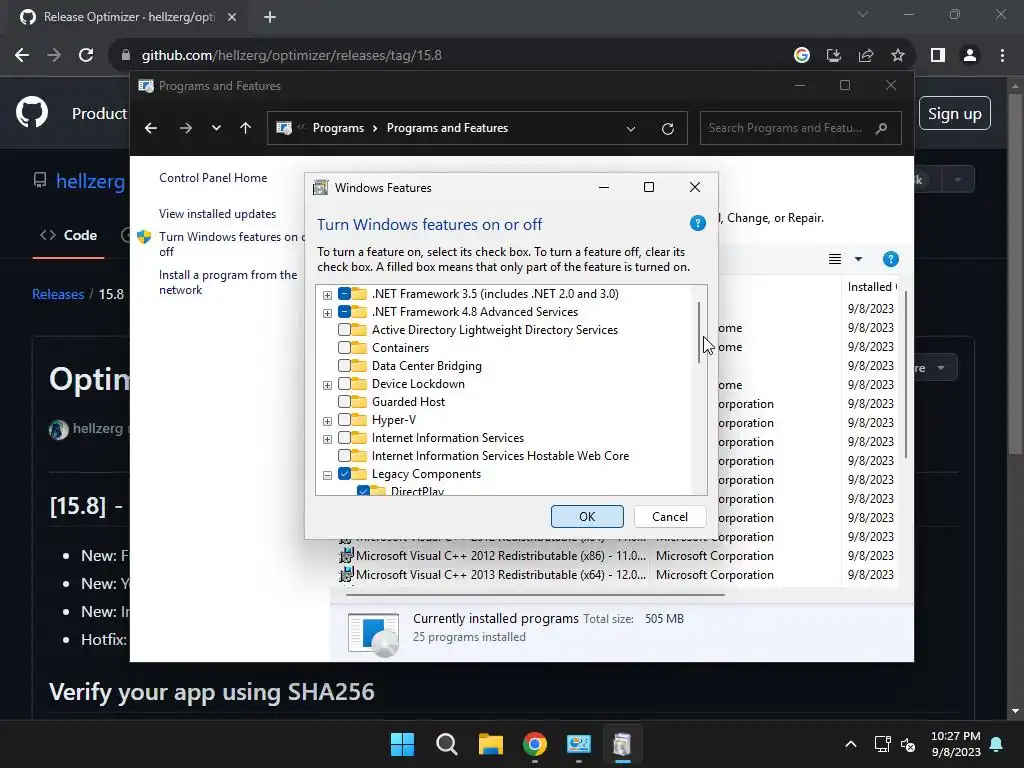Viewport: 1024px width, 768px height.
Task: Toggle Chrome side panel icon
Action: click(938, 56)
